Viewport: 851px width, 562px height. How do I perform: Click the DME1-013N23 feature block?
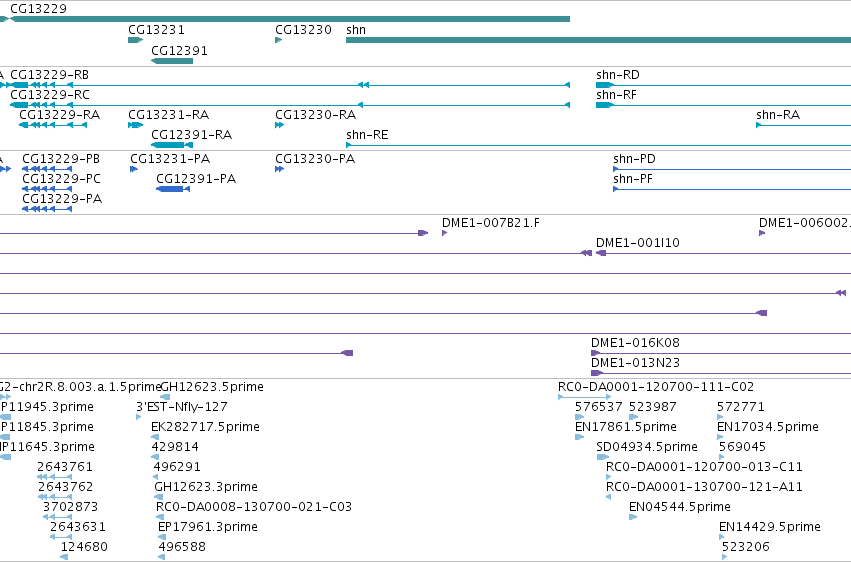[x=596, y=373]
